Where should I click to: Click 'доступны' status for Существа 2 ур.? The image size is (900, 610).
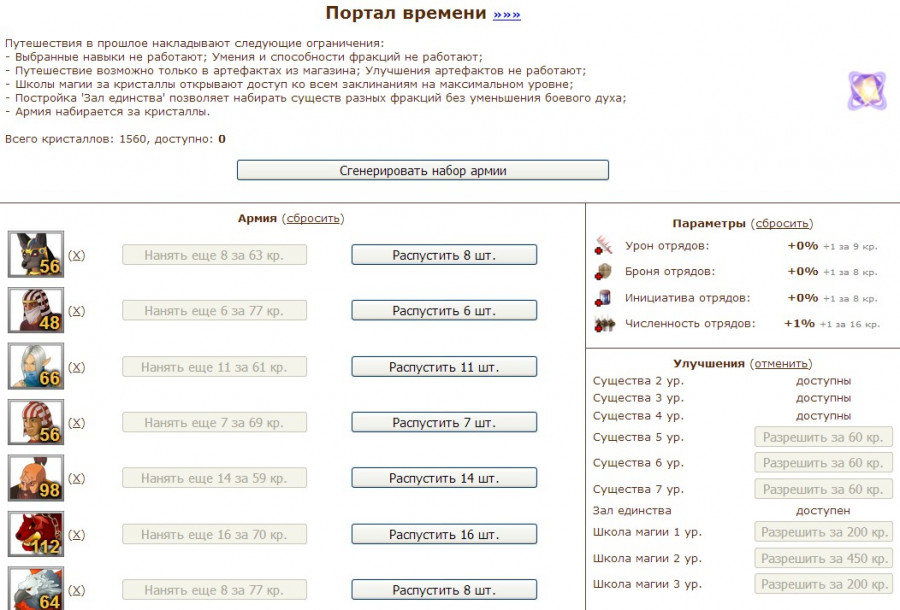[823, 381]
